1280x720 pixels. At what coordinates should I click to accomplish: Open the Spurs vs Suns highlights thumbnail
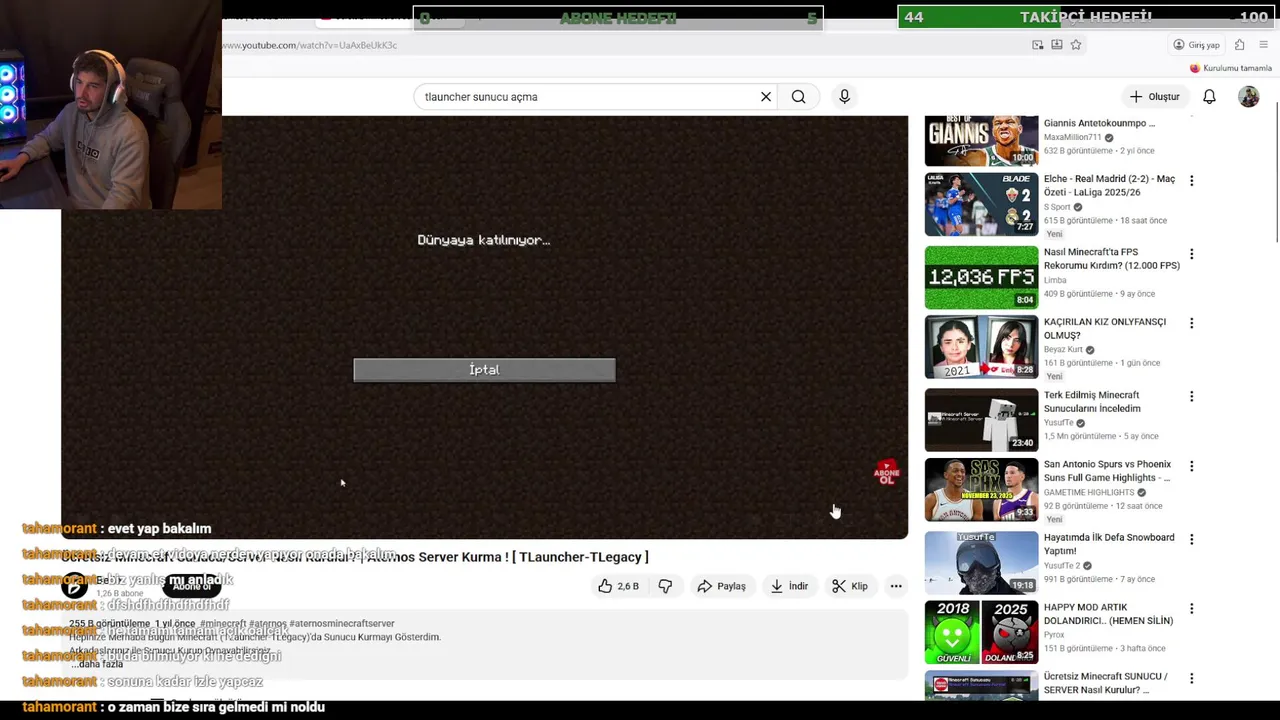click(x=981, y=490)
